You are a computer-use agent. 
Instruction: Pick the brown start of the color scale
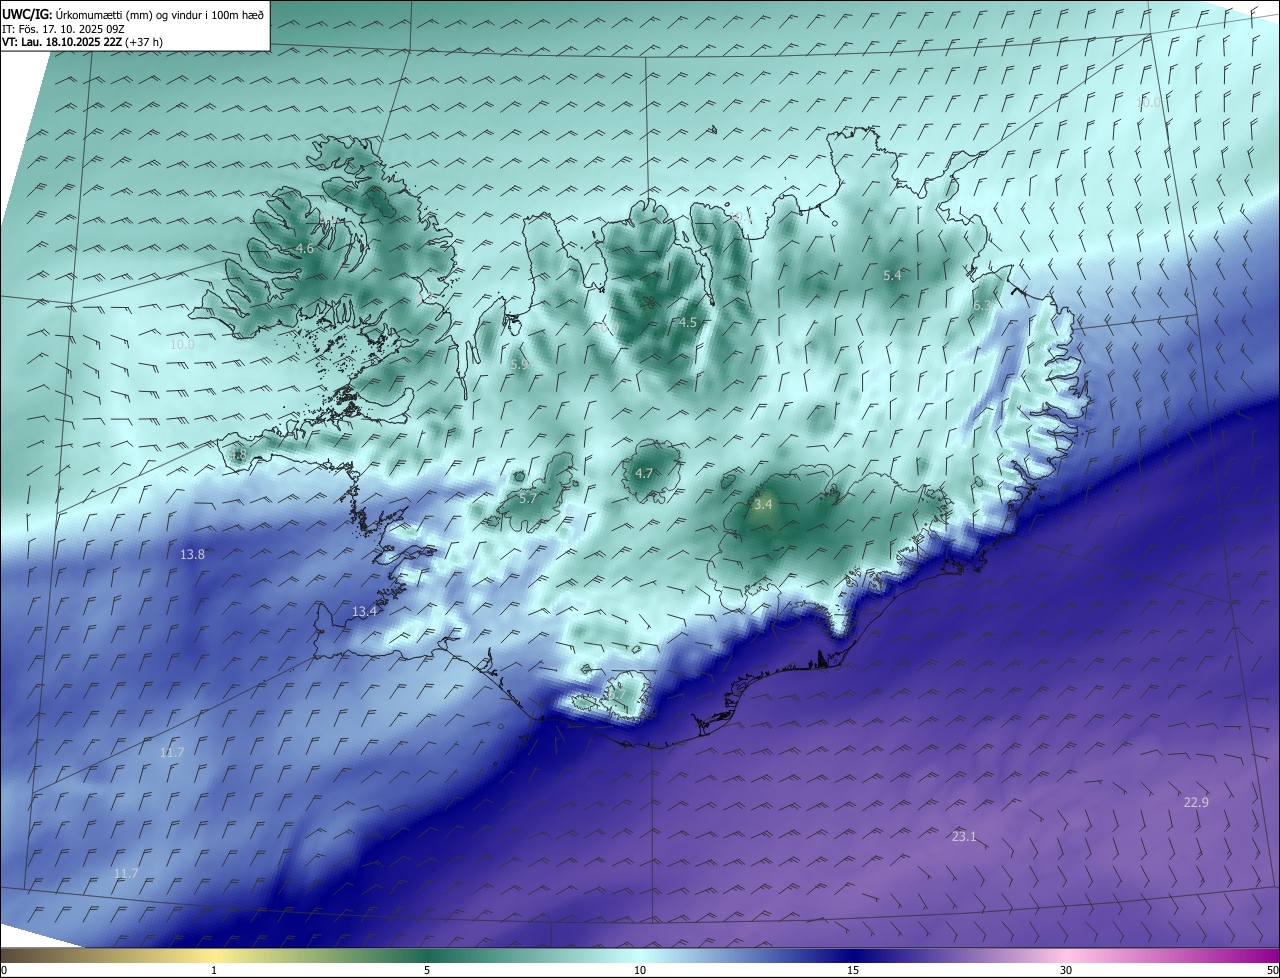click(x=15, y=955)
